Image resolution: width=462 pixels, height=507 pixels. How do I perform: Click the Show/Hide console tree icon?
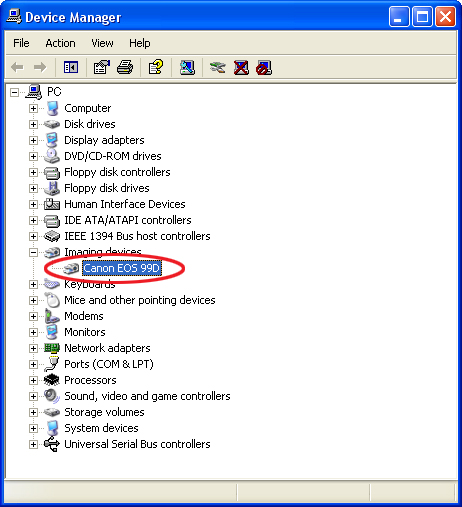(x=71, y=67)
